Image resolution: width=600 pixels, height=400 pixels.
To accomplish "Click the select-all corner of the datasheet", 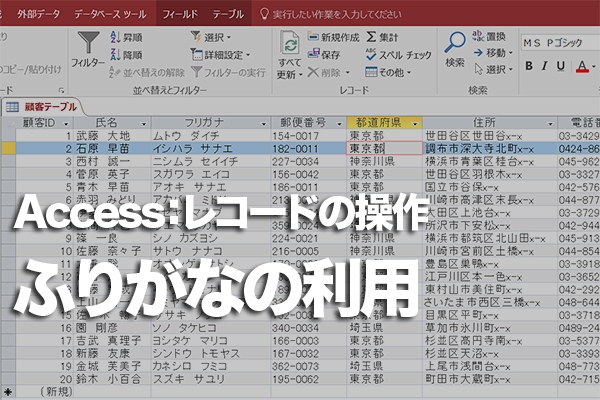I will click(x=8, y=123).
